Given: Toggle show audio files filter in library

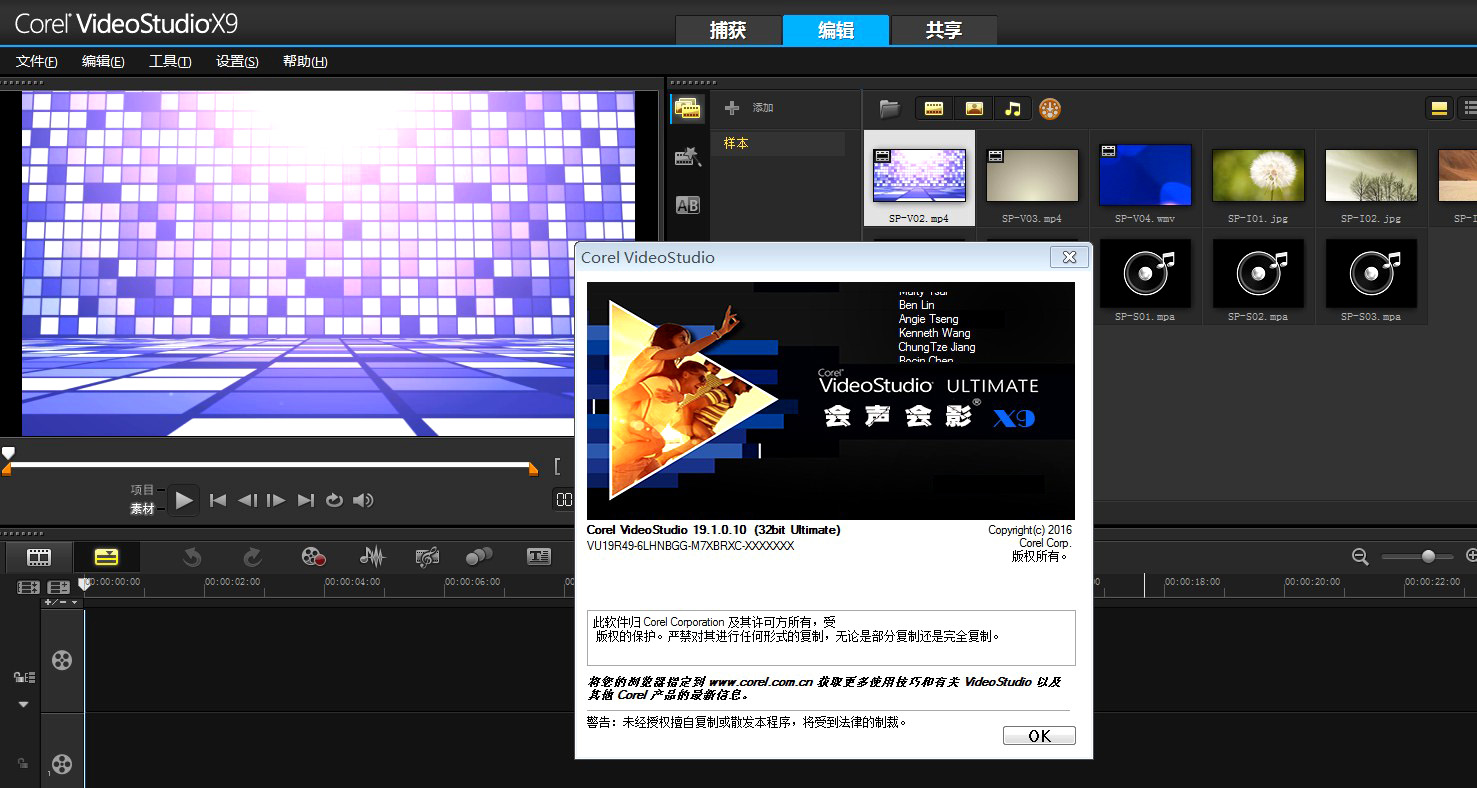Looking at the screenshot, I should click(x=1012, y=109).
